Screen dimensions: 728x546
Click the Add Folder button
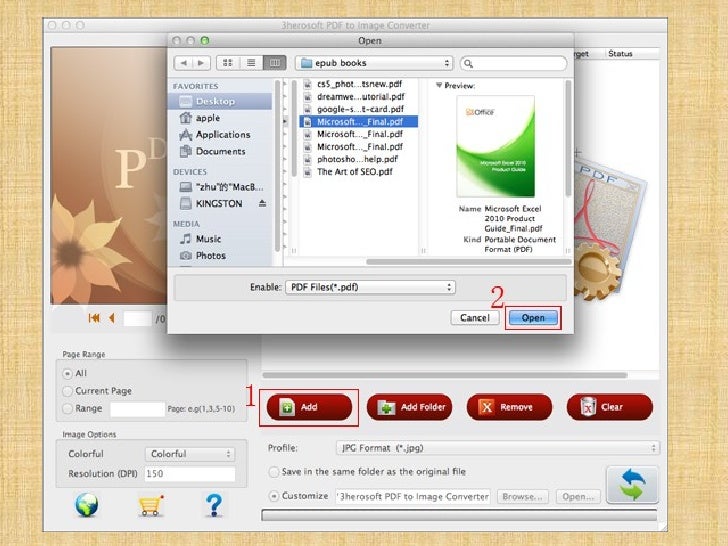410,407
